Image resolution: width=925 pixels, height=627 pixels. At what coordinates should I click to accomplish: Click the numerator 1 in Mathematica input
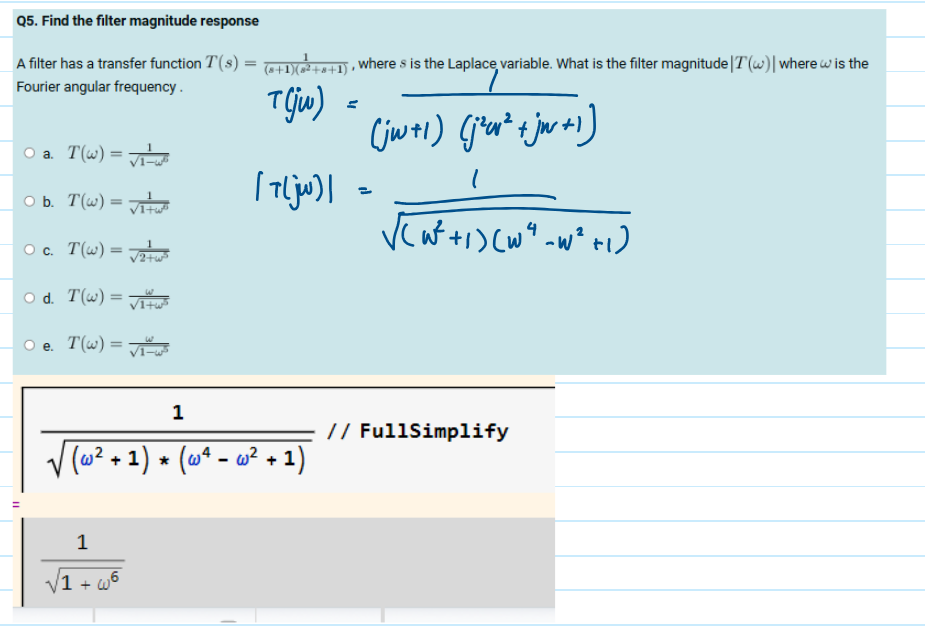coord(178,411)
